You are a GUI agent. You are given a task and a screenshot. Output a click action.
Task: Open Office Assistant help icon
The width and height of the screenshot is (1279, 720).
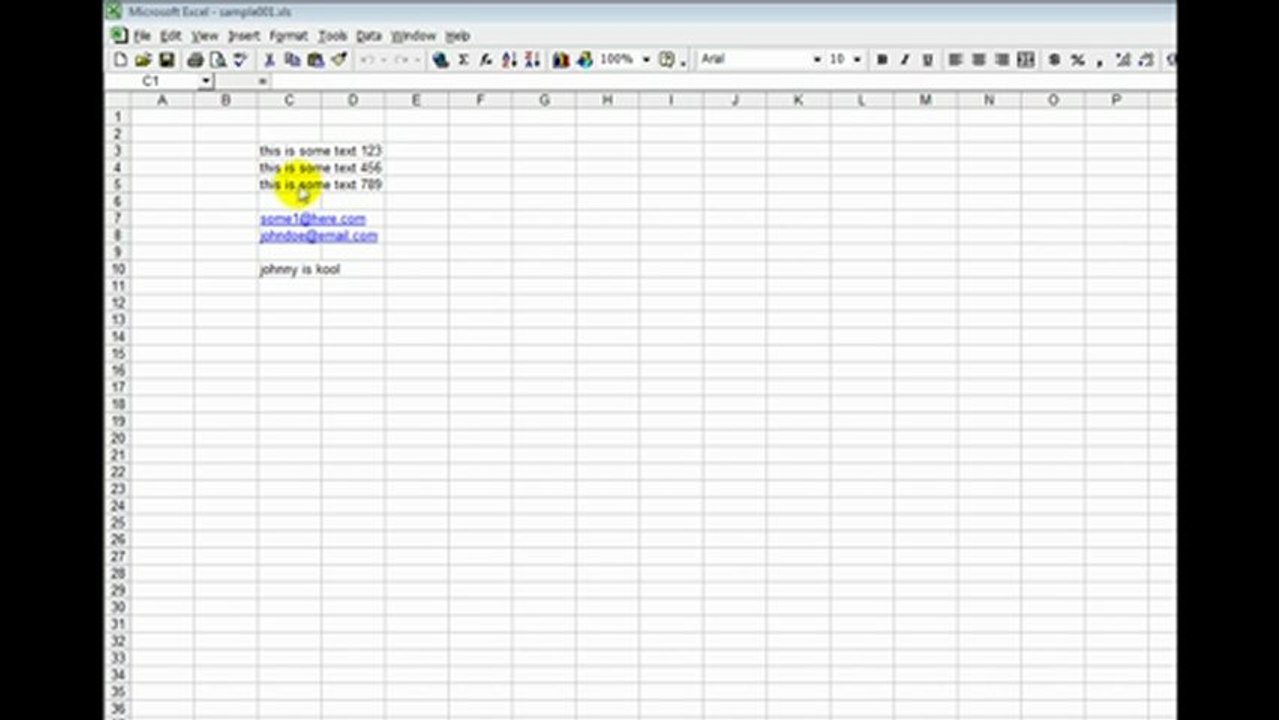click(x=667, y=60)
